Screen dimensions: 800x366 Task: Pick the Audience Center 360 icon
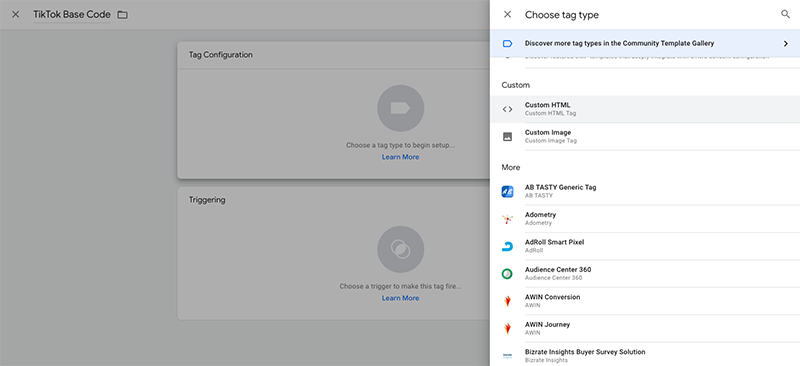point(507,274)
